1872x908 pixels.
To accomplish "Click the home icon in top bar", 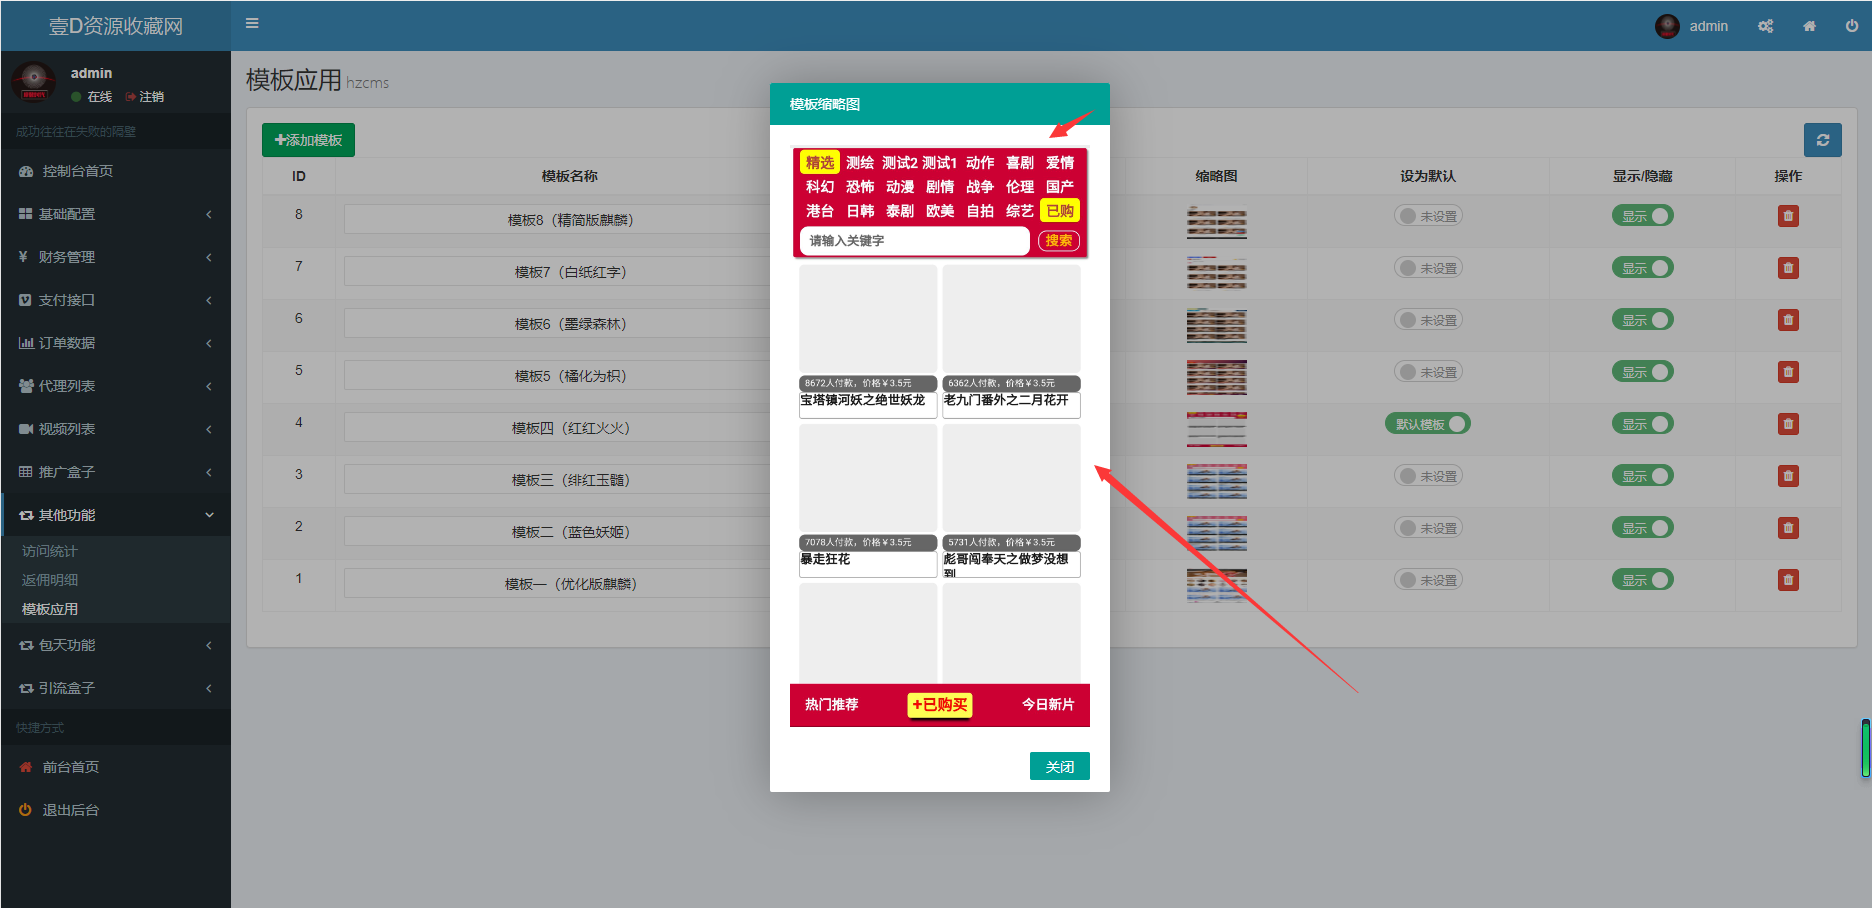I will pos(1809,26).
